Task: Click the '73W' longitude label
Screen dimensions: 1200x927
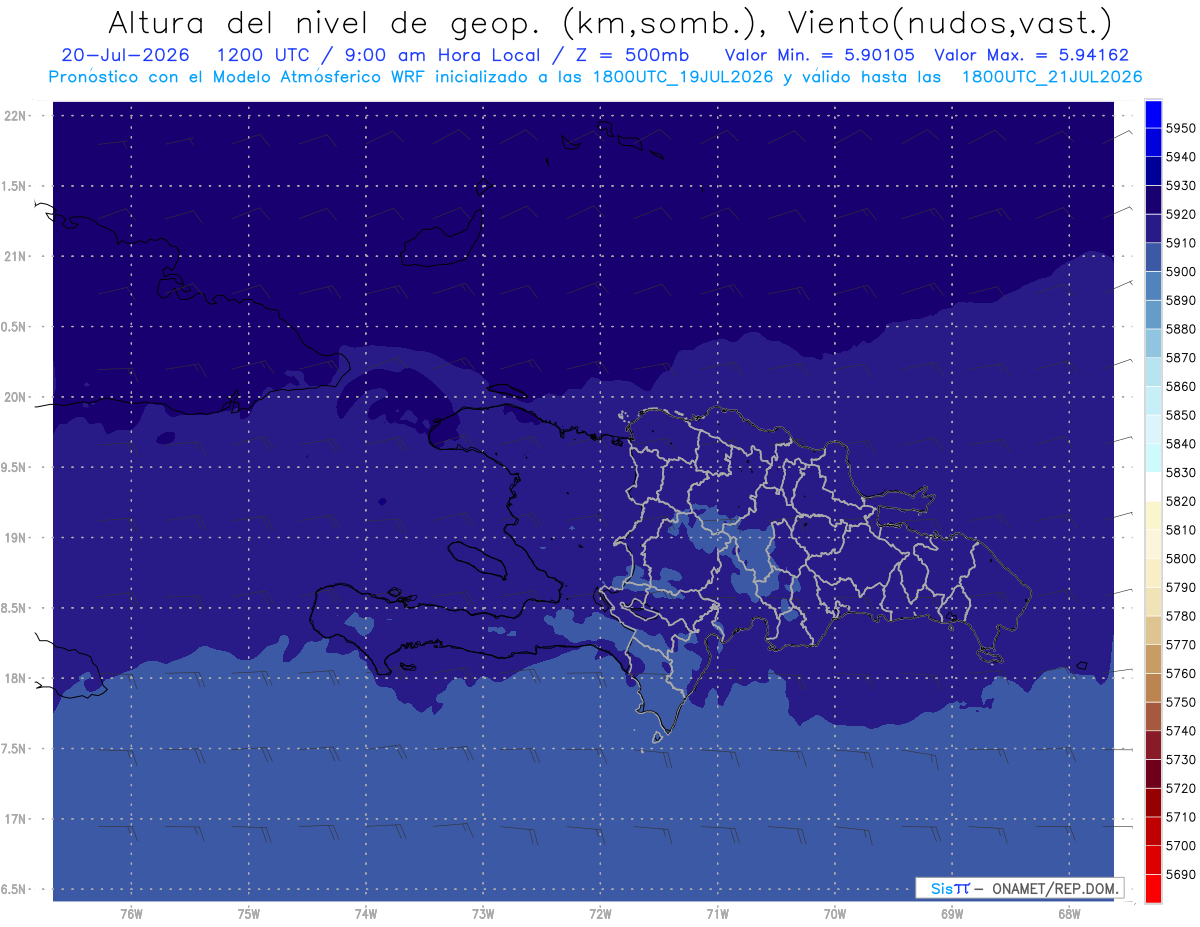Action: tap(483, 914)
